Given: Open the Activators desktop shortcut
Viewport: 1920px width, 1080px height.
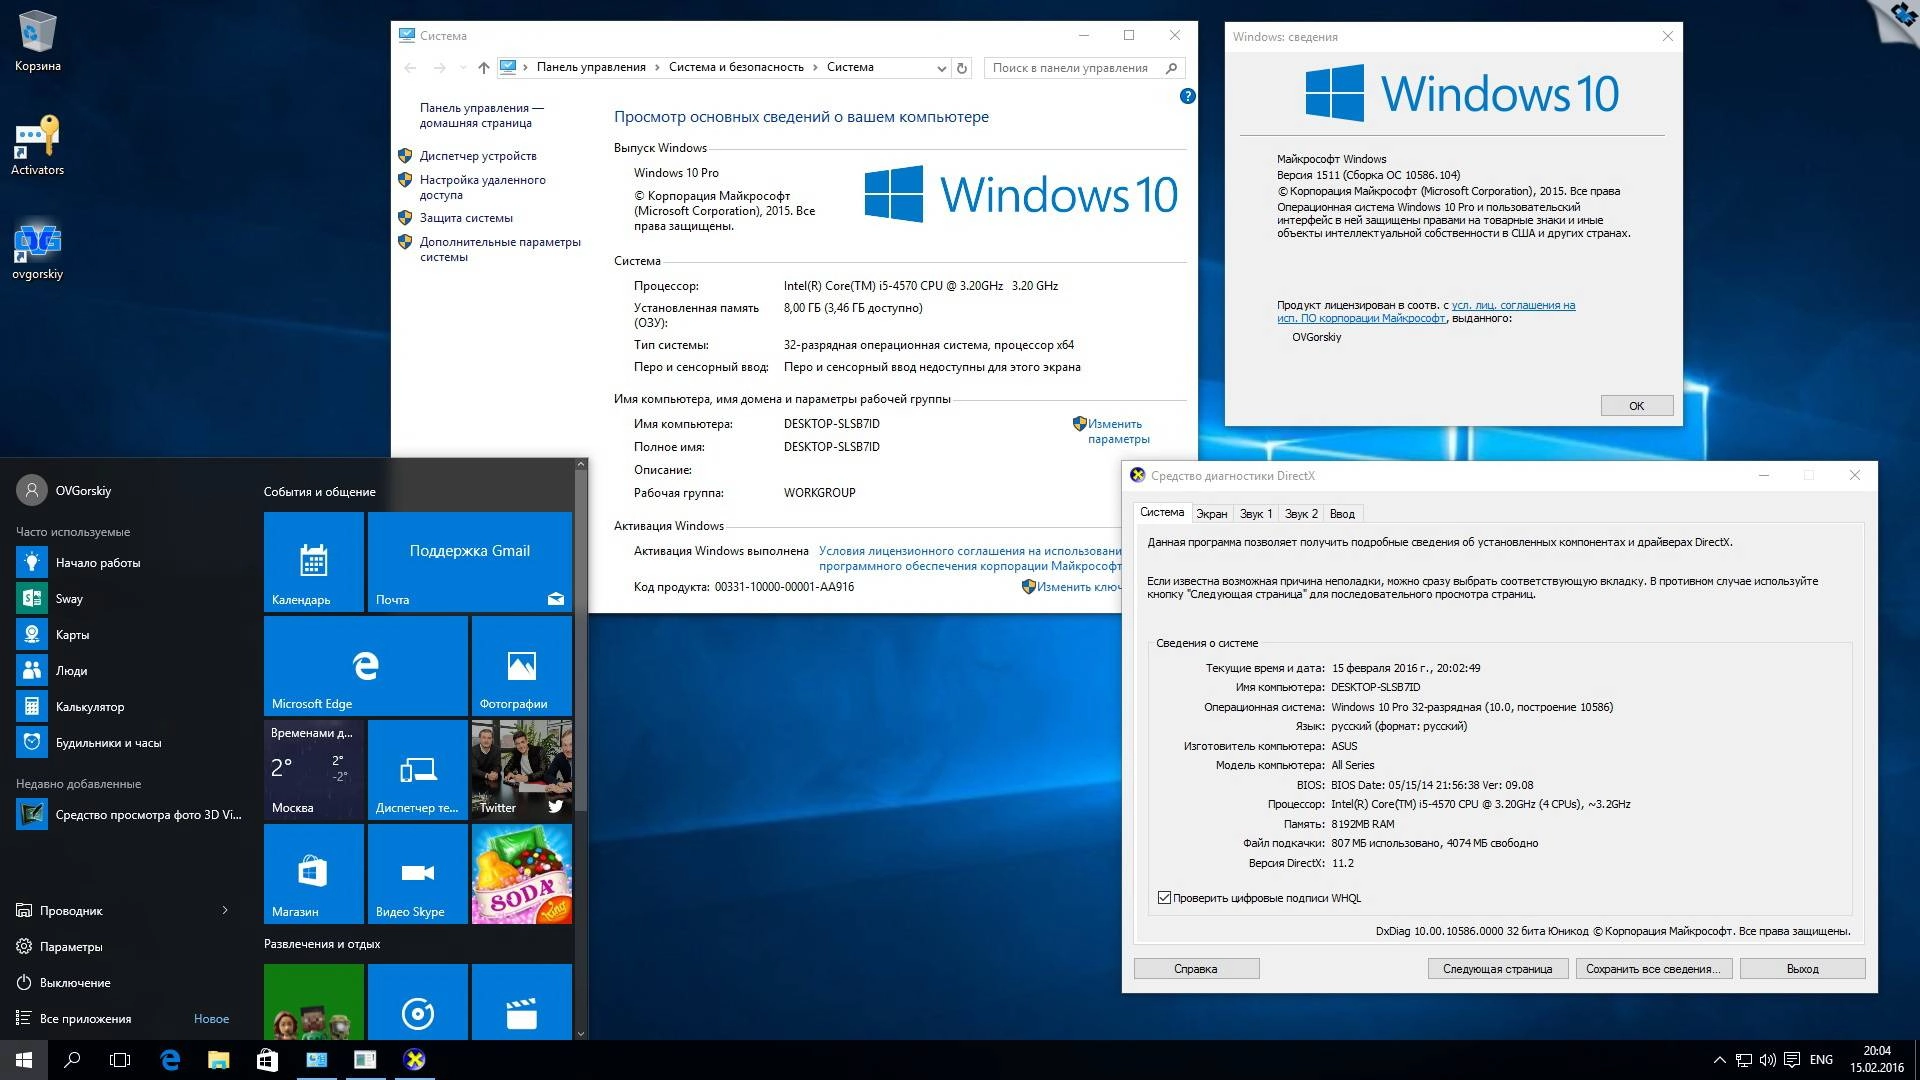Looking at the screenshot, I should pyautogui.click(x=37, y=146).
